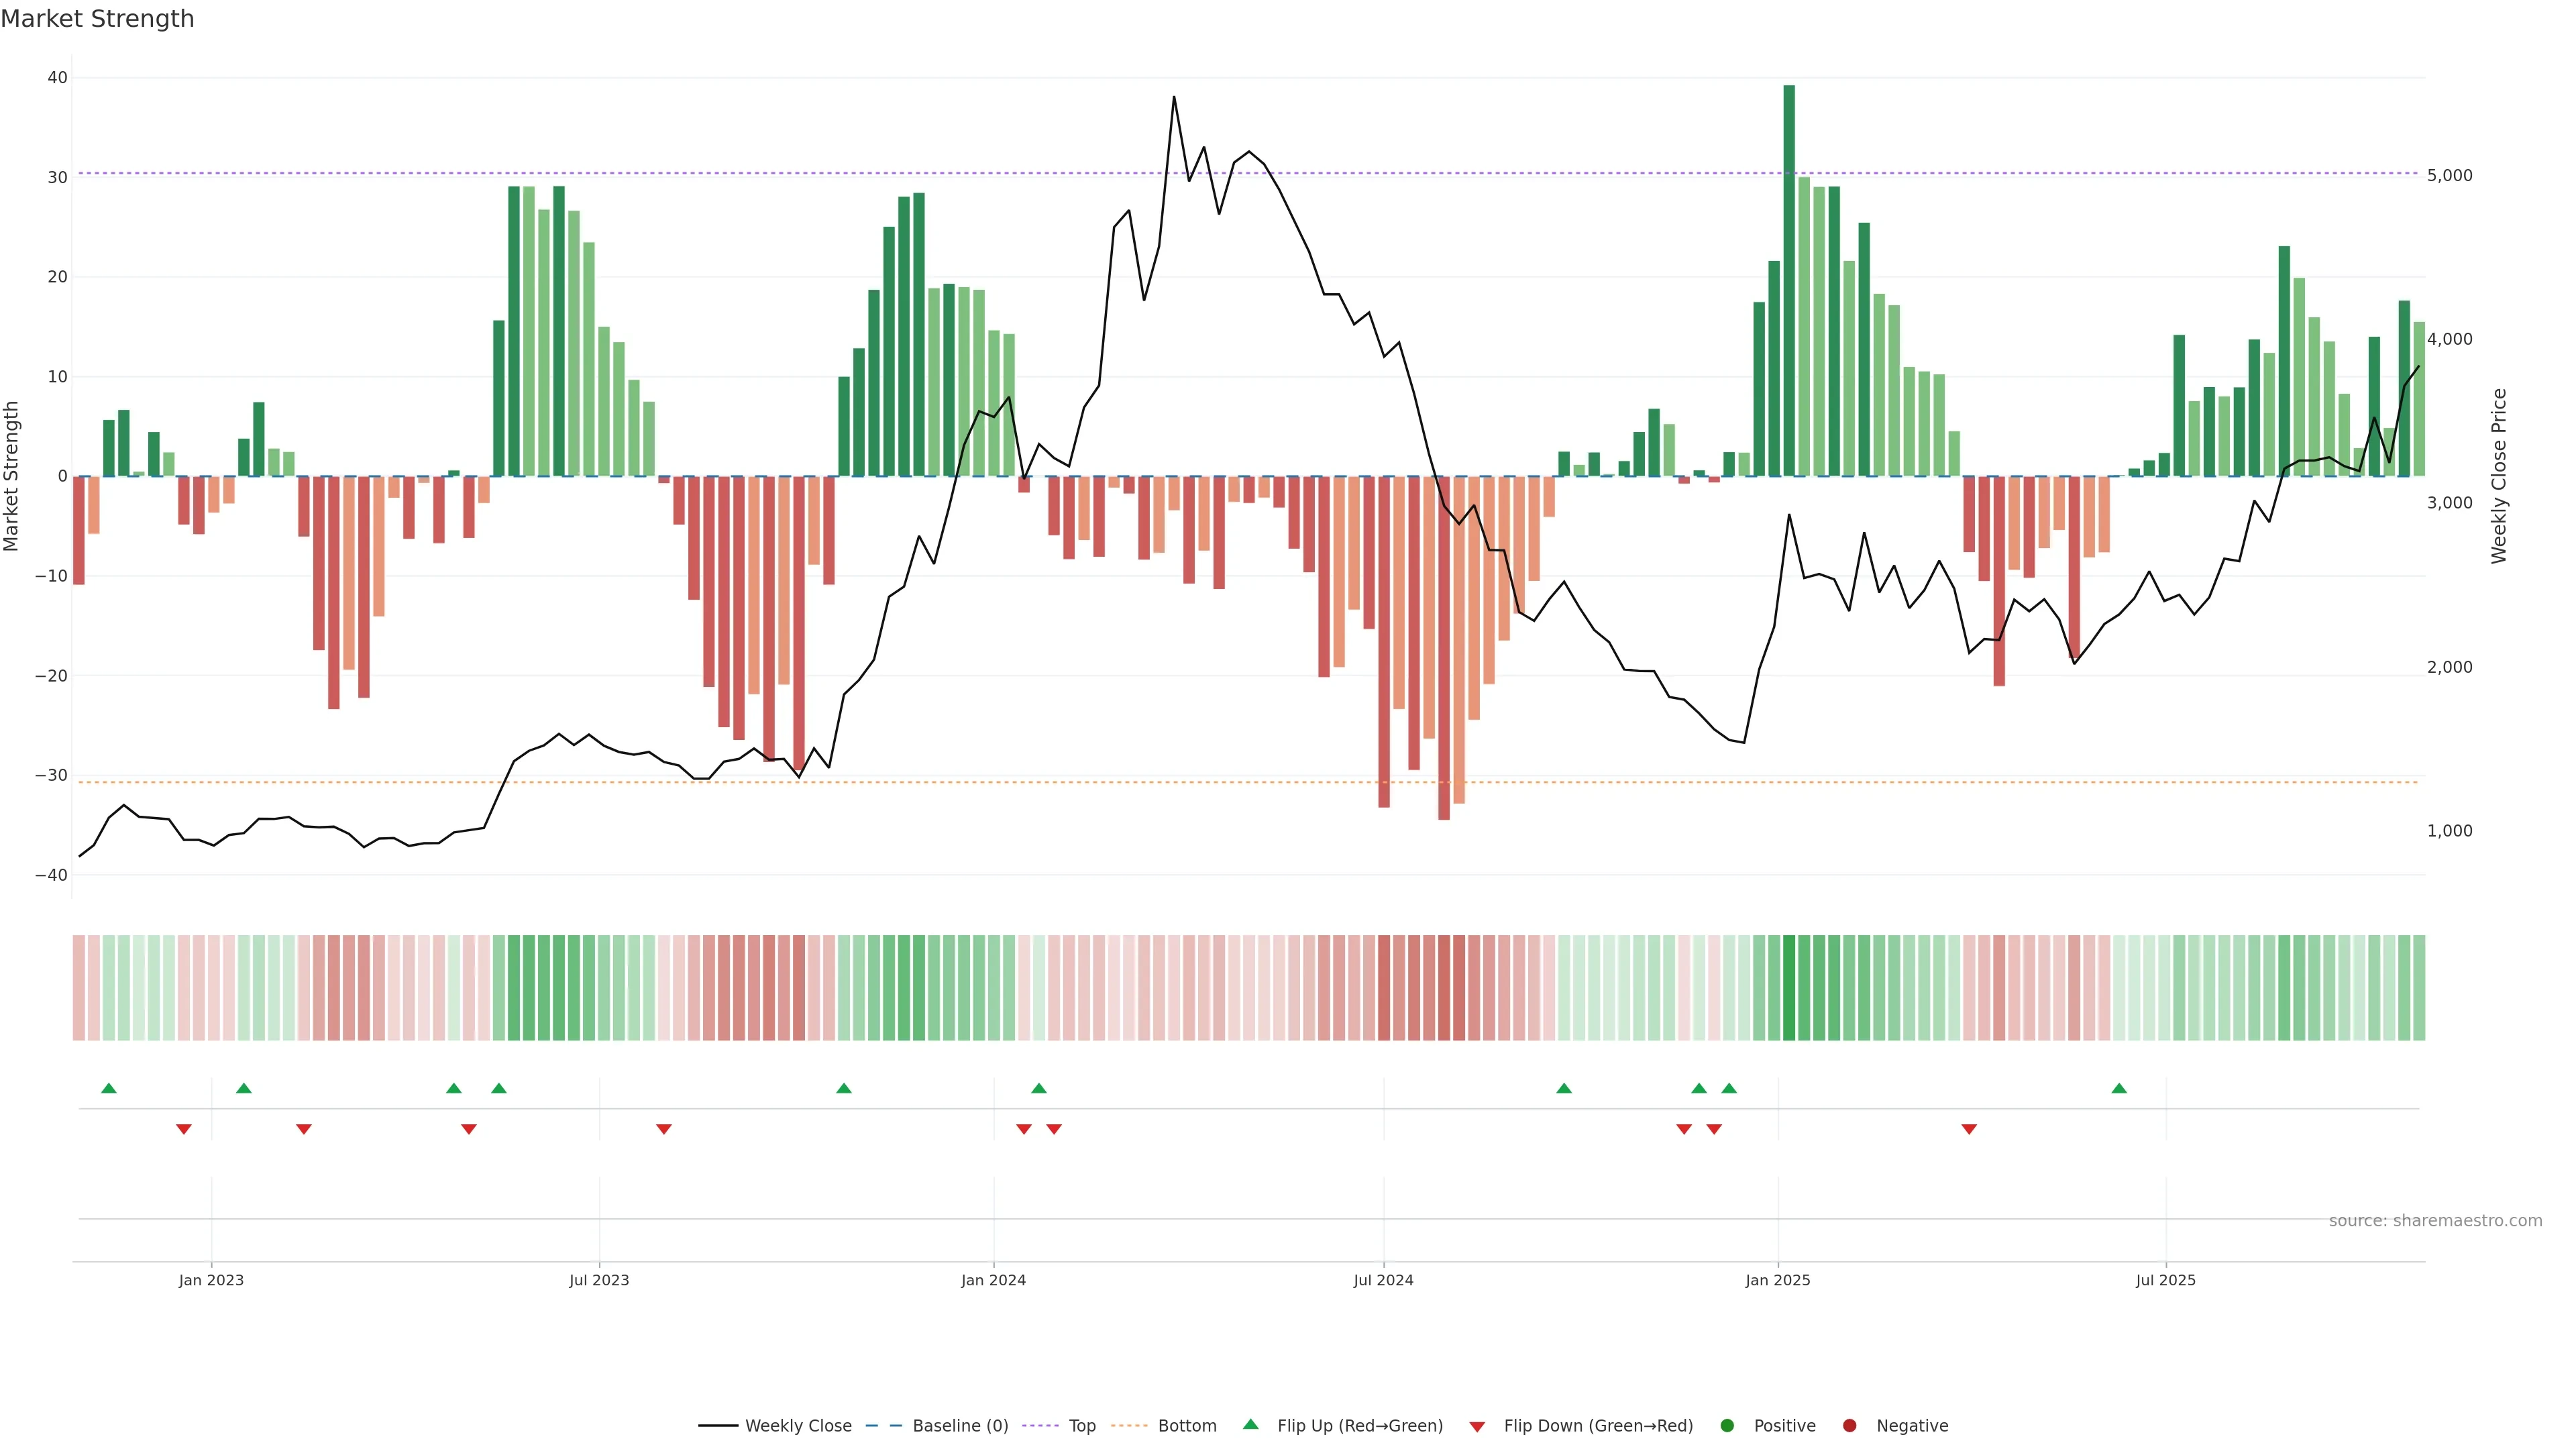This screenshot has width=2576, height=1449.
Task: Click the Weekly Close Price axis title
Action: pyautogui.click(x=2499, y=476)
